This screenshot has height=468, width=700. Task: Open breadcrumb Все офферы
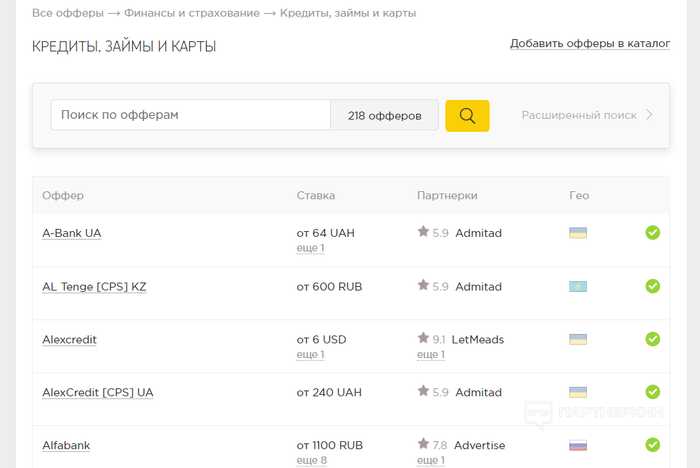[68, 13]
